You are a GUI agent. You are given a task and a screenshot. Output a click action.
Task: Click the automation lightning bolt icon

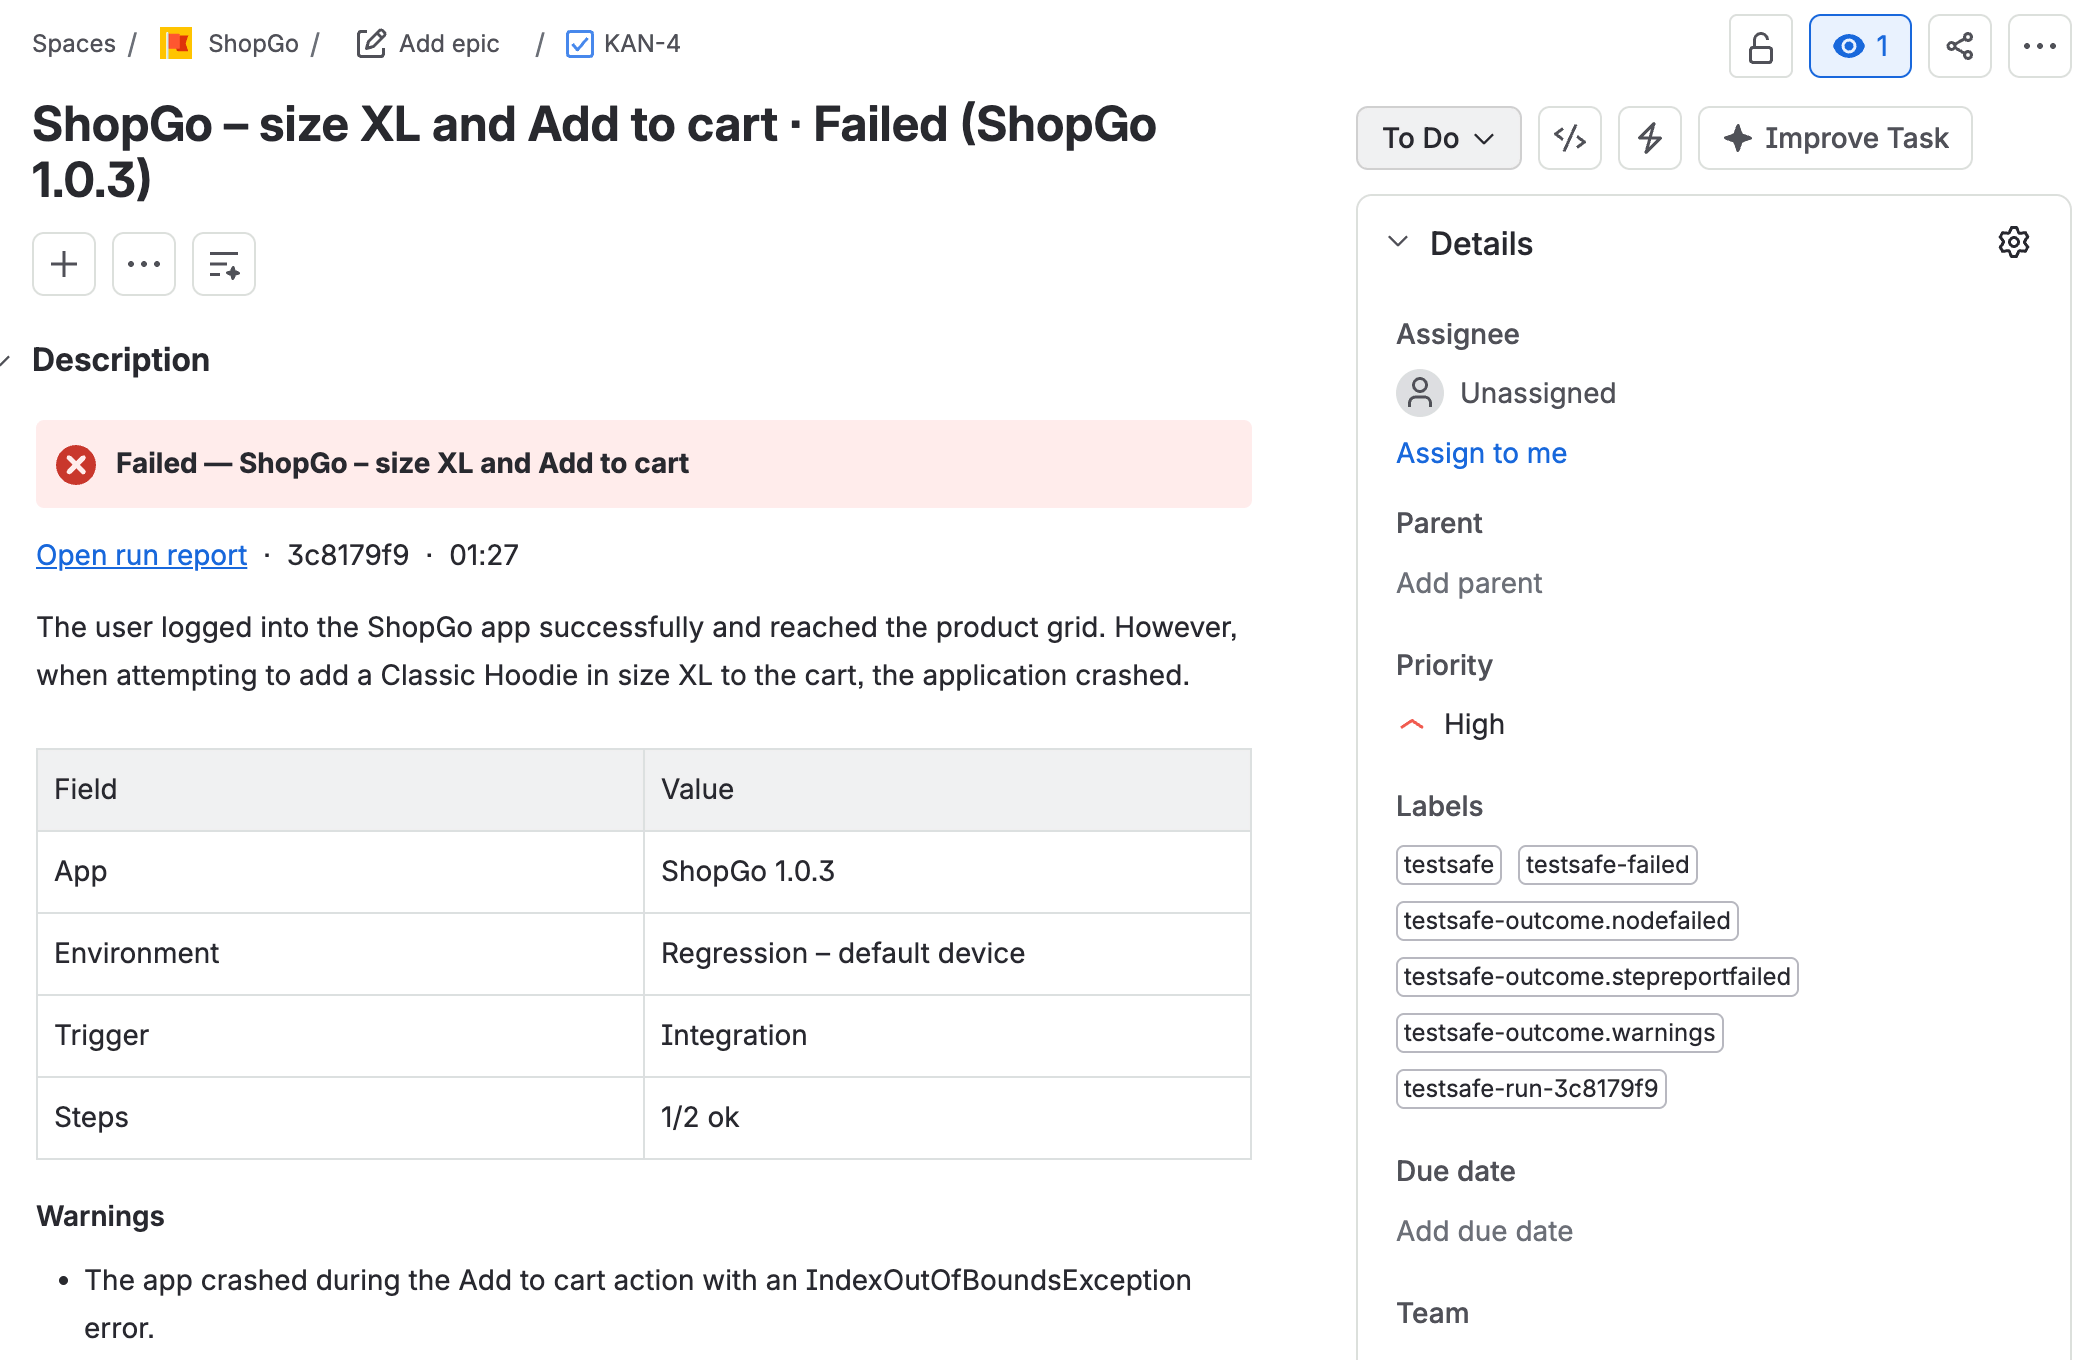1650,138
